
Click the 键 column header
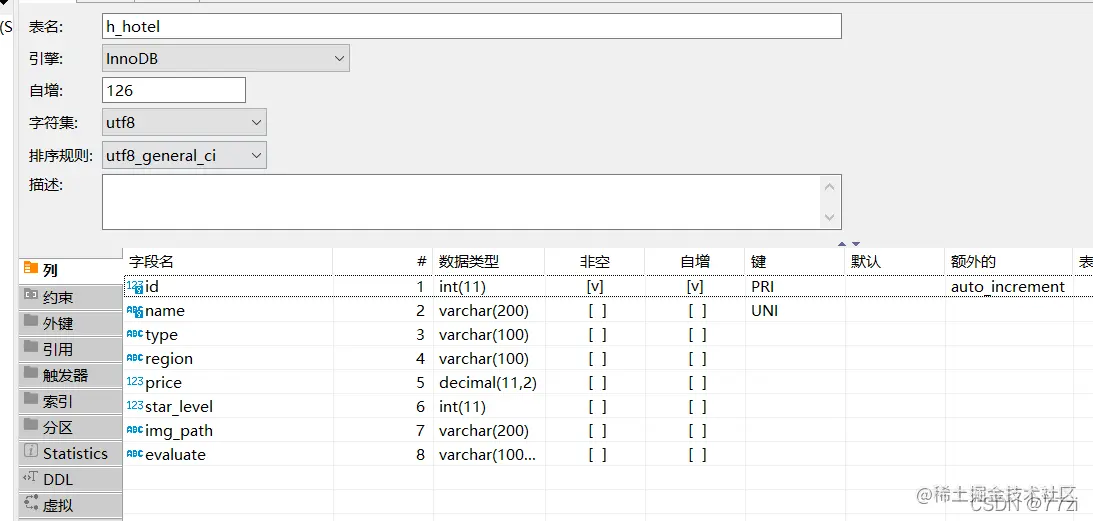795,262
